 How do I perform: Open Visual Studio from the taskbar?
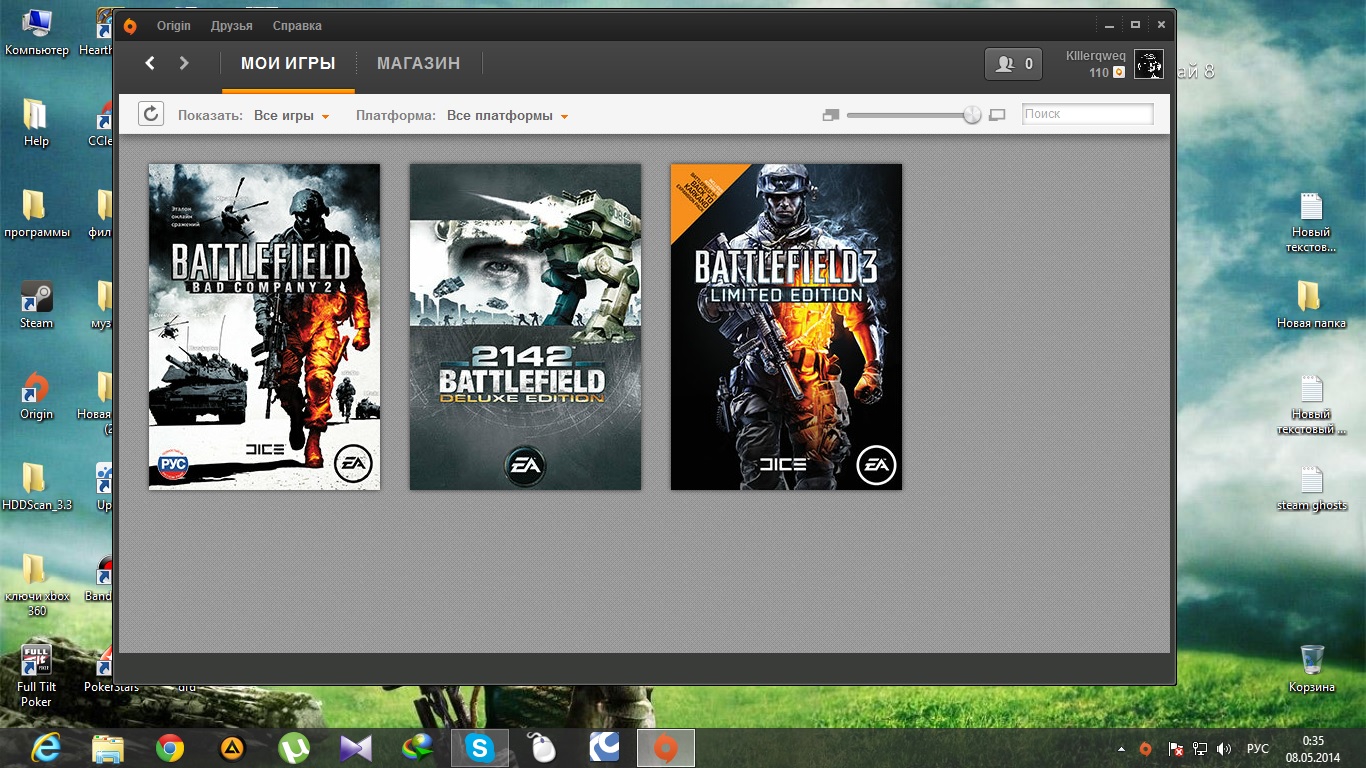coord(356,748)
